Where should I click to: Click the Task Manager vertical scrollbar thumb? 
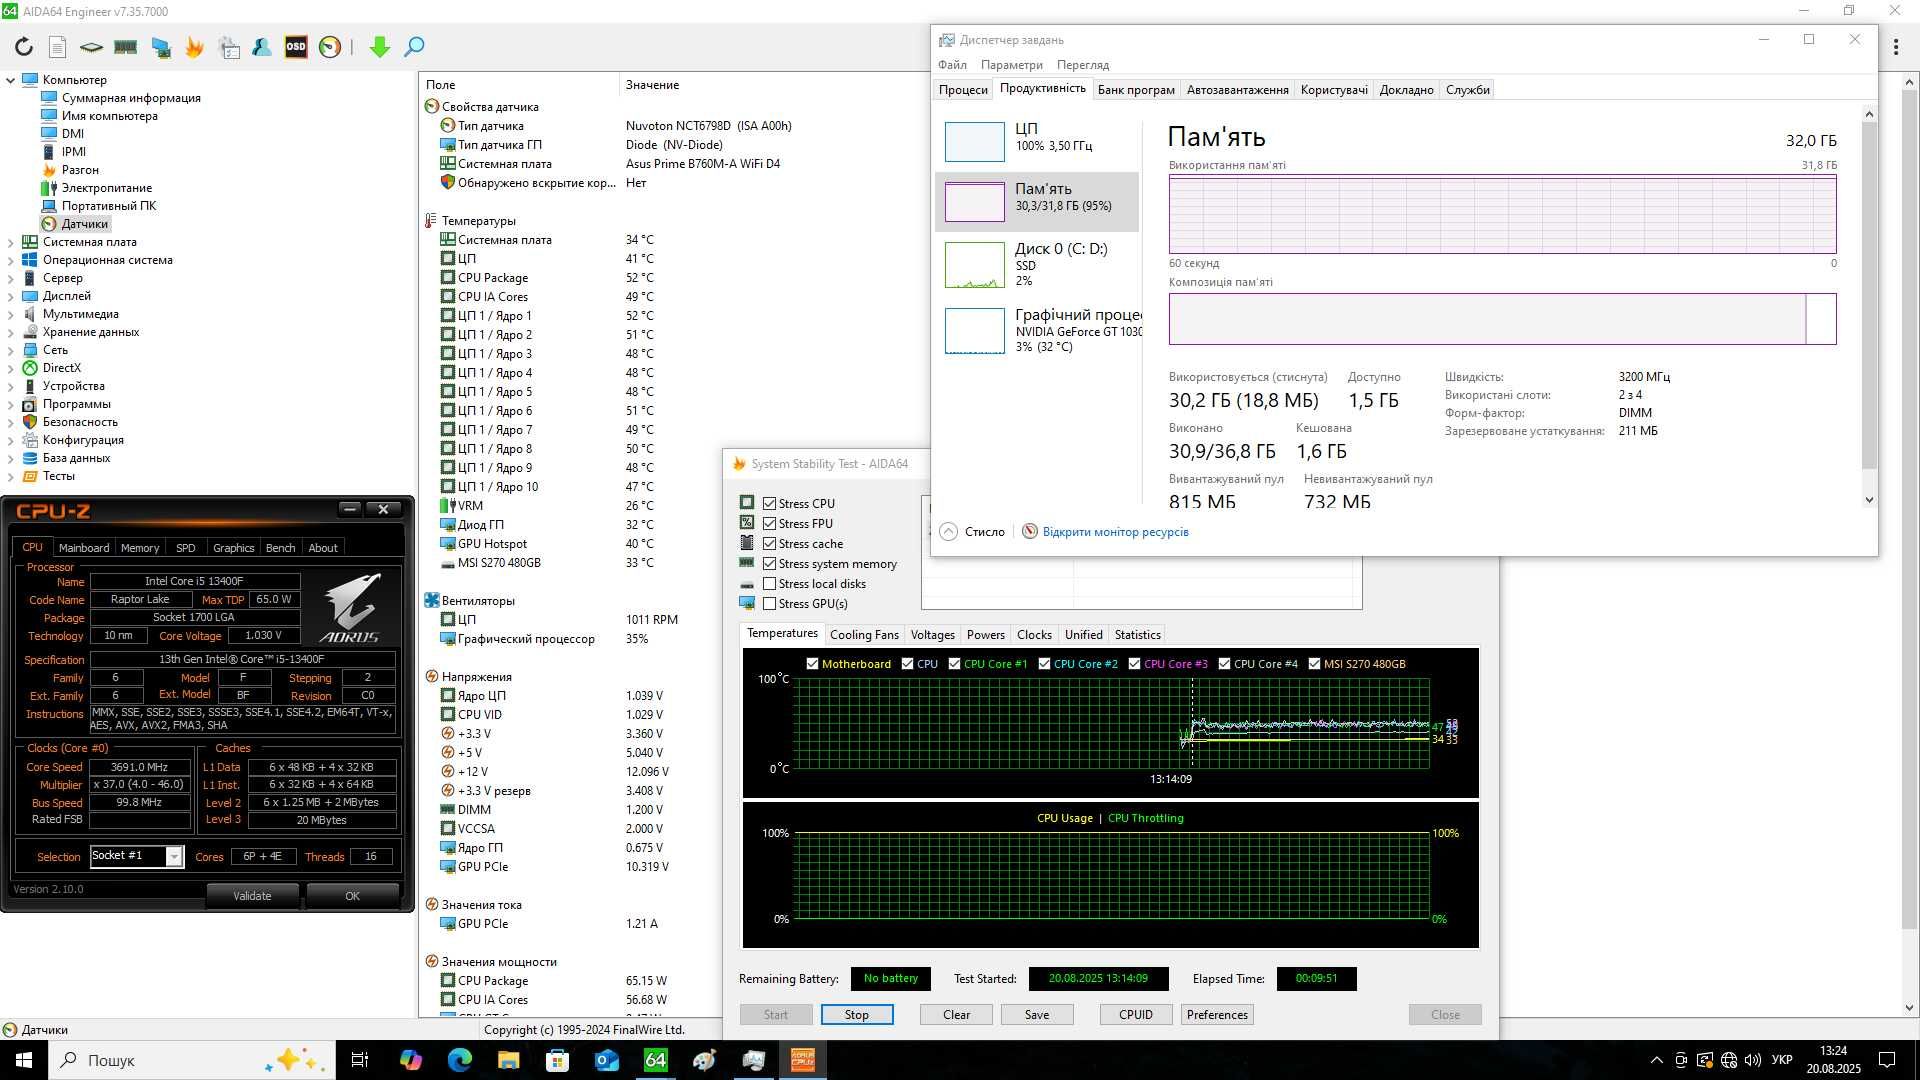pyautogui.click(x=1868, y=297)
